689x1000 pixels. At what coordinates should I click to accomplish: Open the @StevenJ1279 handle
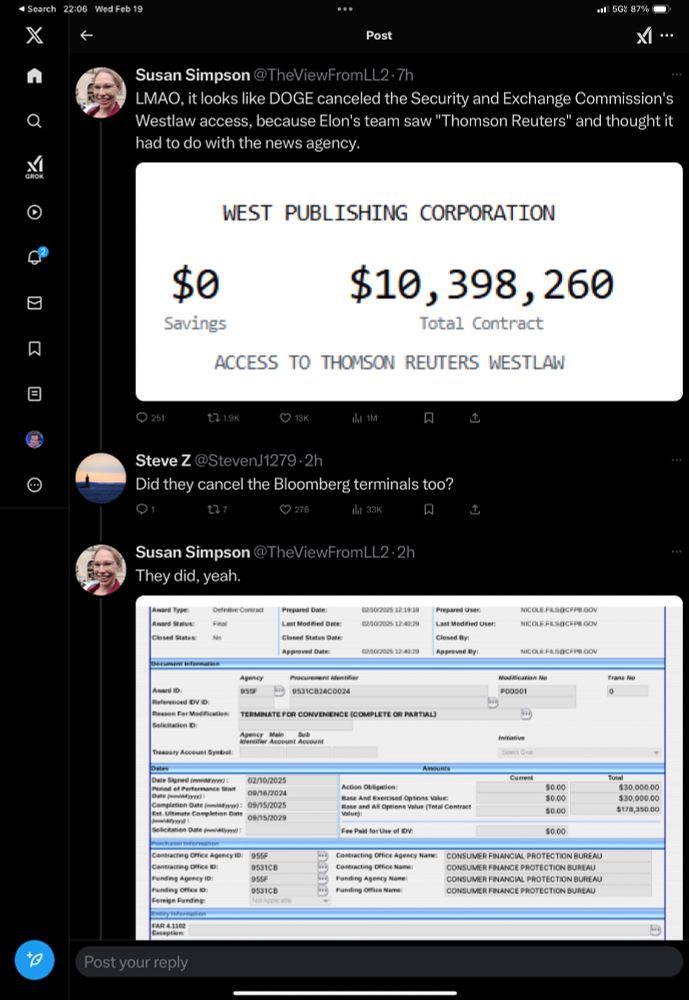[x=245, y=460]
